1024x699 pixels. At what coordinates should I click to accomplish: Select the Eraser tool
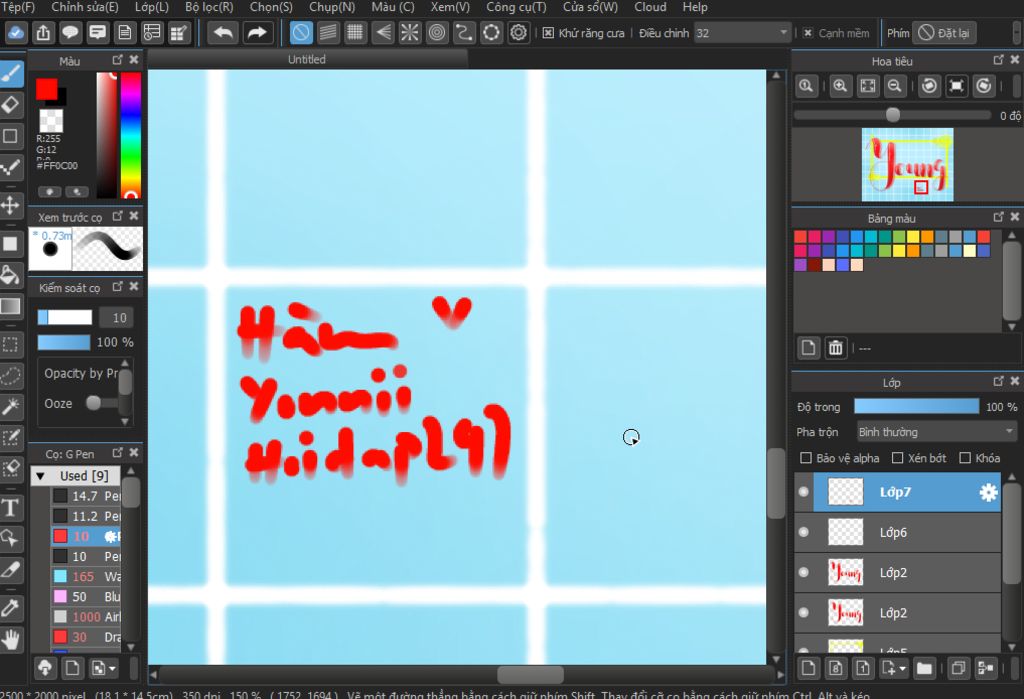tap(11, 105)
